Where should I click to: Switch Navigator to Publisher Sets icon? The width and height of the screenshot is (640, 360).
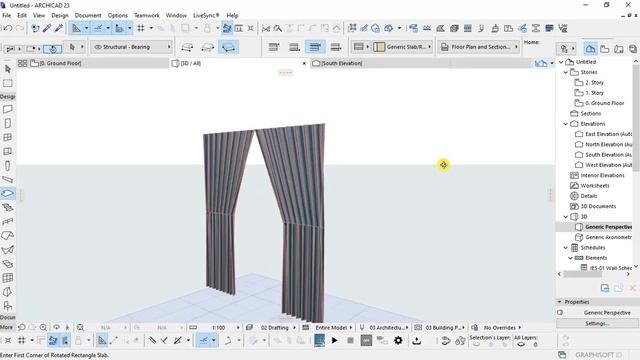pos(633,49)
